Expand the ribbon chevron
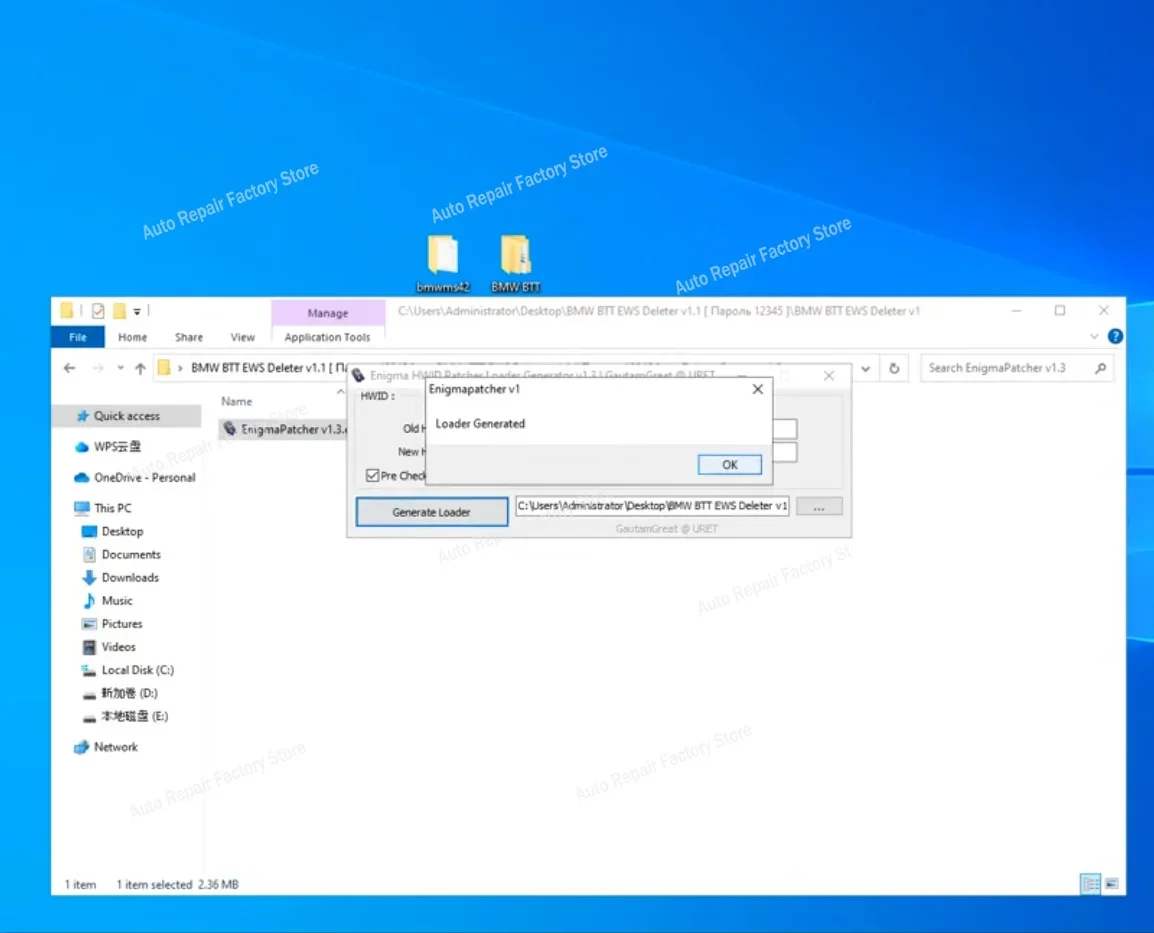 1094,336
